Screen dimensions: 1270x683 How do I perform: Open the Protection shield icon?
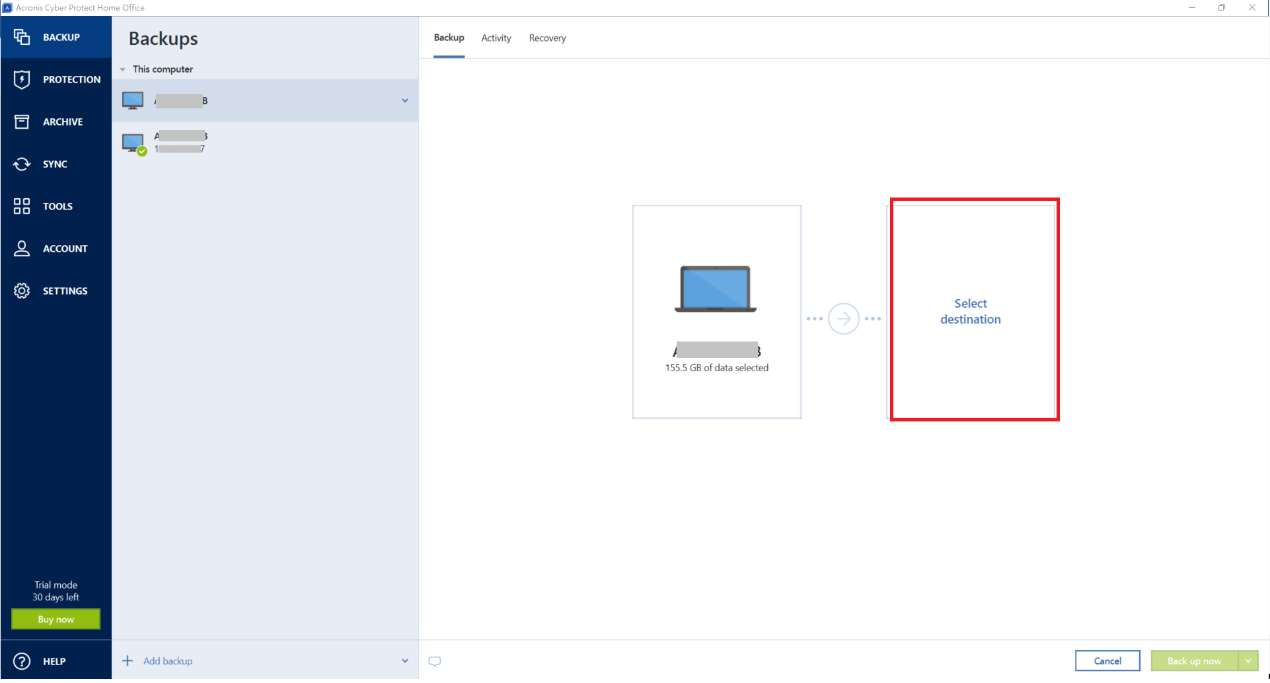pyautogui.click(x=22, y=79)
